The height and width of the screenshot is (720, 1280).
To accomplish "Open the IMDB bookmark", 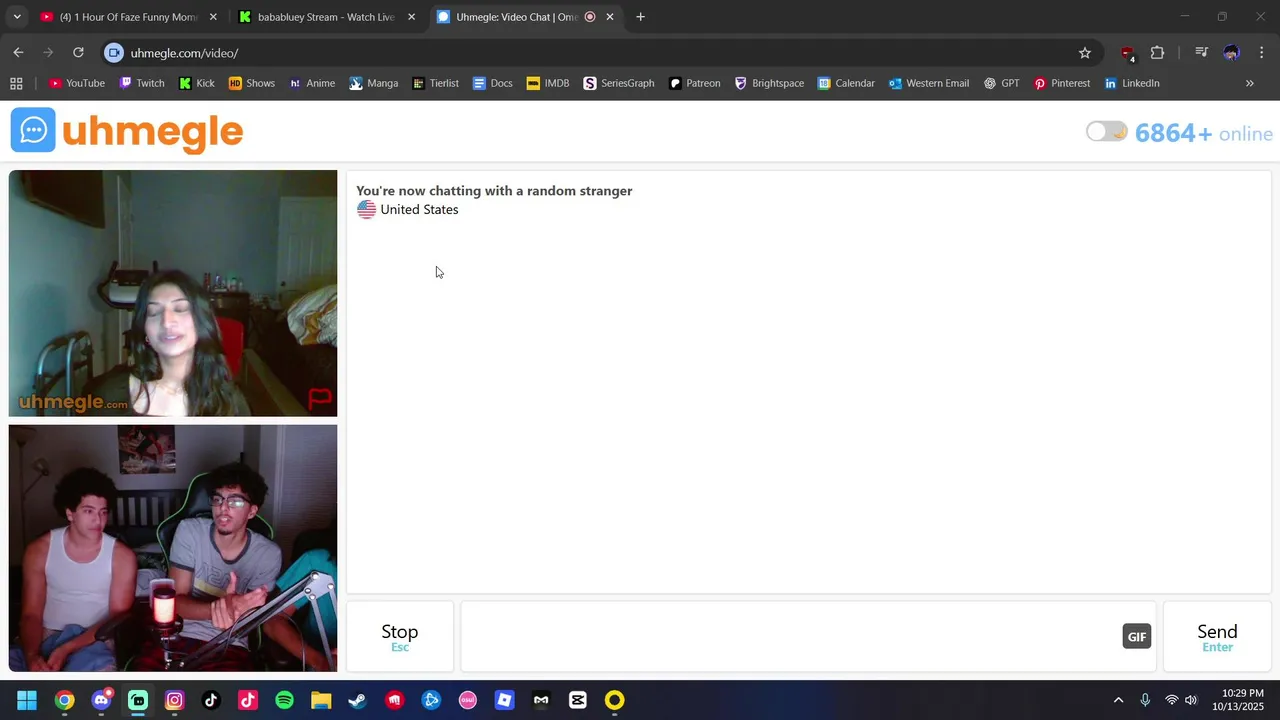I will point(548,83).
